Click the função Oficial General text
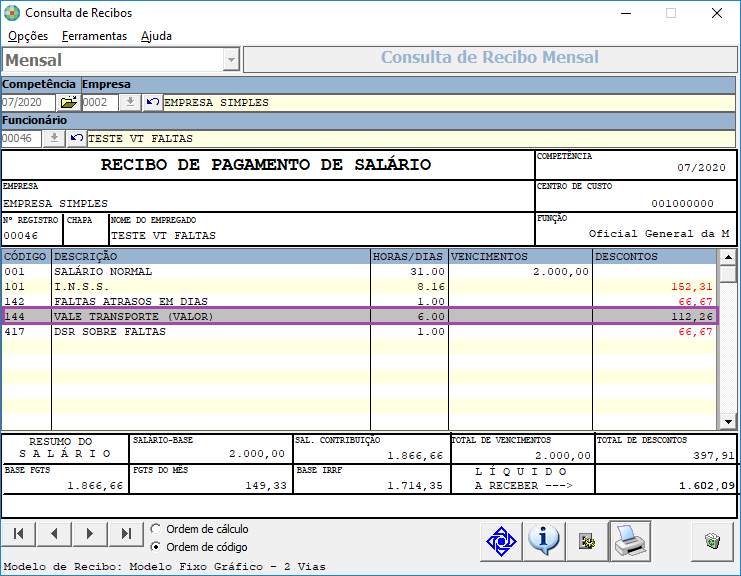 (x=659, y=234)
